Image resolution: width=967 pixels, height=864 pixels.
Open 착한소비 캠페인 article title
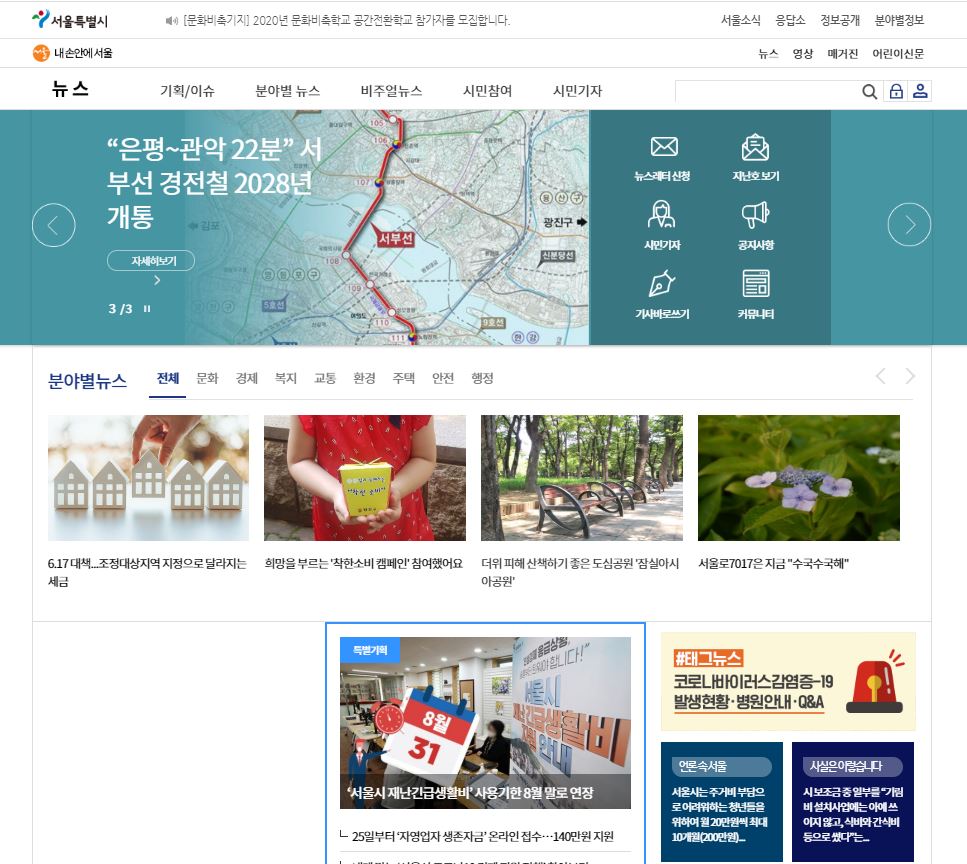pyautogui.click(x=363, y=563)
